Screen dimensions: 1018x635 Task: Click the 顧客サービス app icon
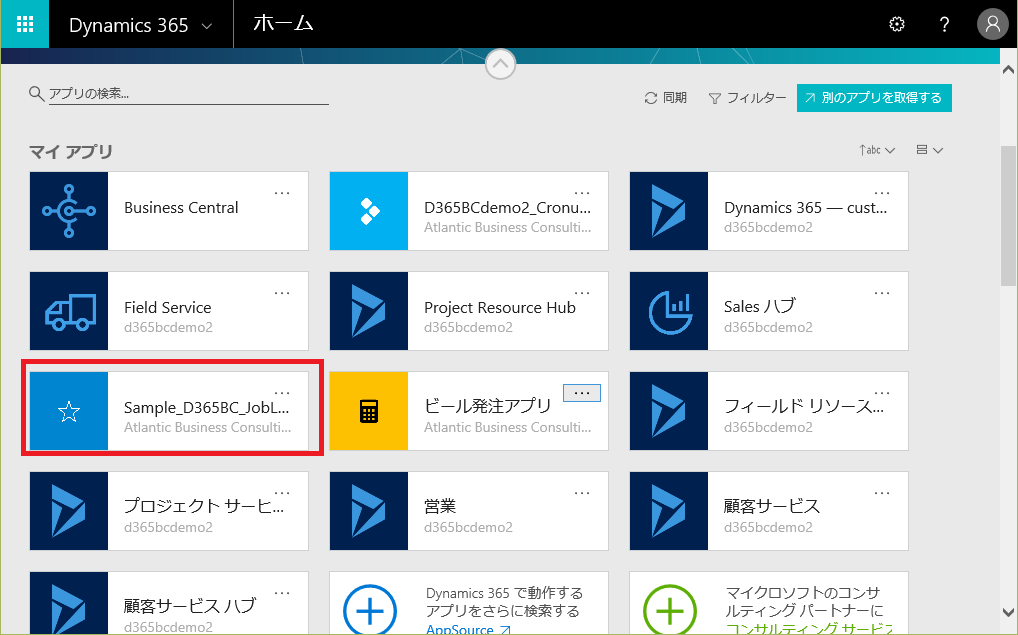tap(669, 511)
